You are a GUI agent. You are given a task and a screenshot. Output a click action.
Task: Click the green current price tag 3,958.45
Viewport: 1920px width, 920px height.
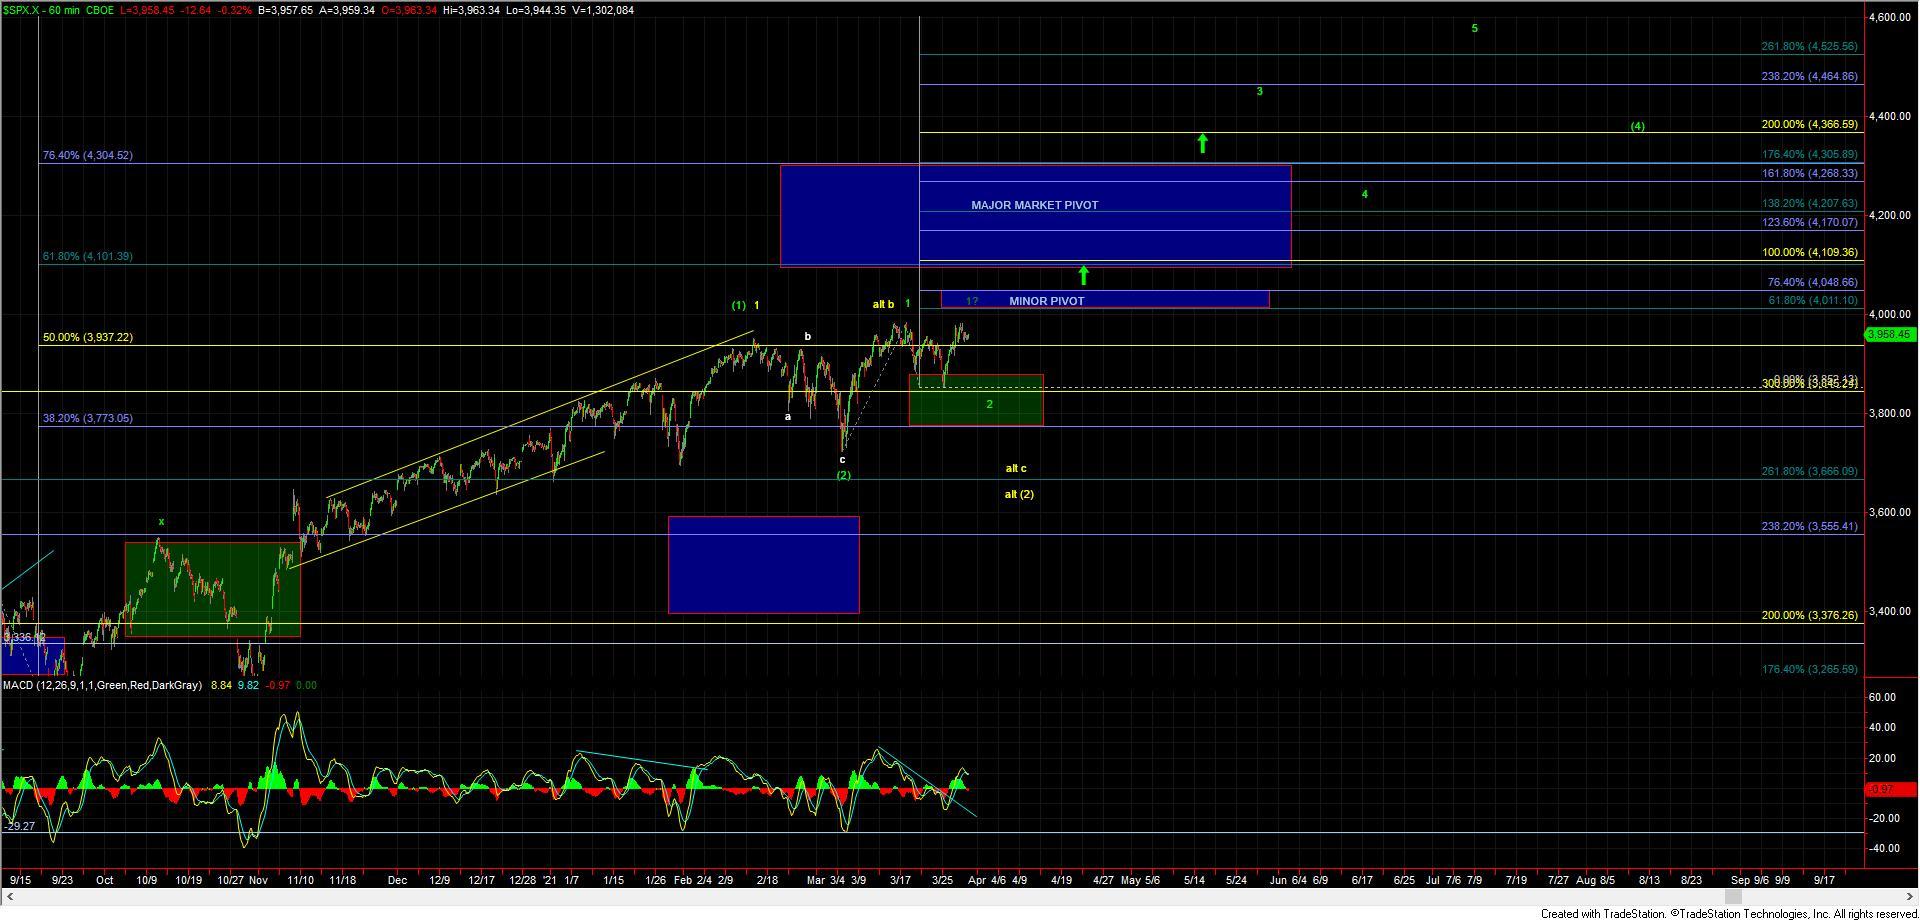(1889, 335)
